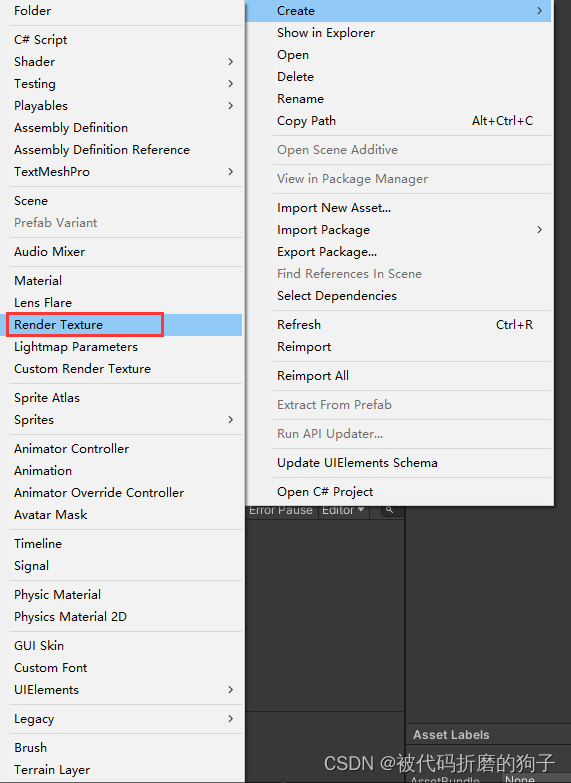The height and width of the screenshot is (783, 571).
Task: Expand the Playables submenu
Action: [123, 106]
